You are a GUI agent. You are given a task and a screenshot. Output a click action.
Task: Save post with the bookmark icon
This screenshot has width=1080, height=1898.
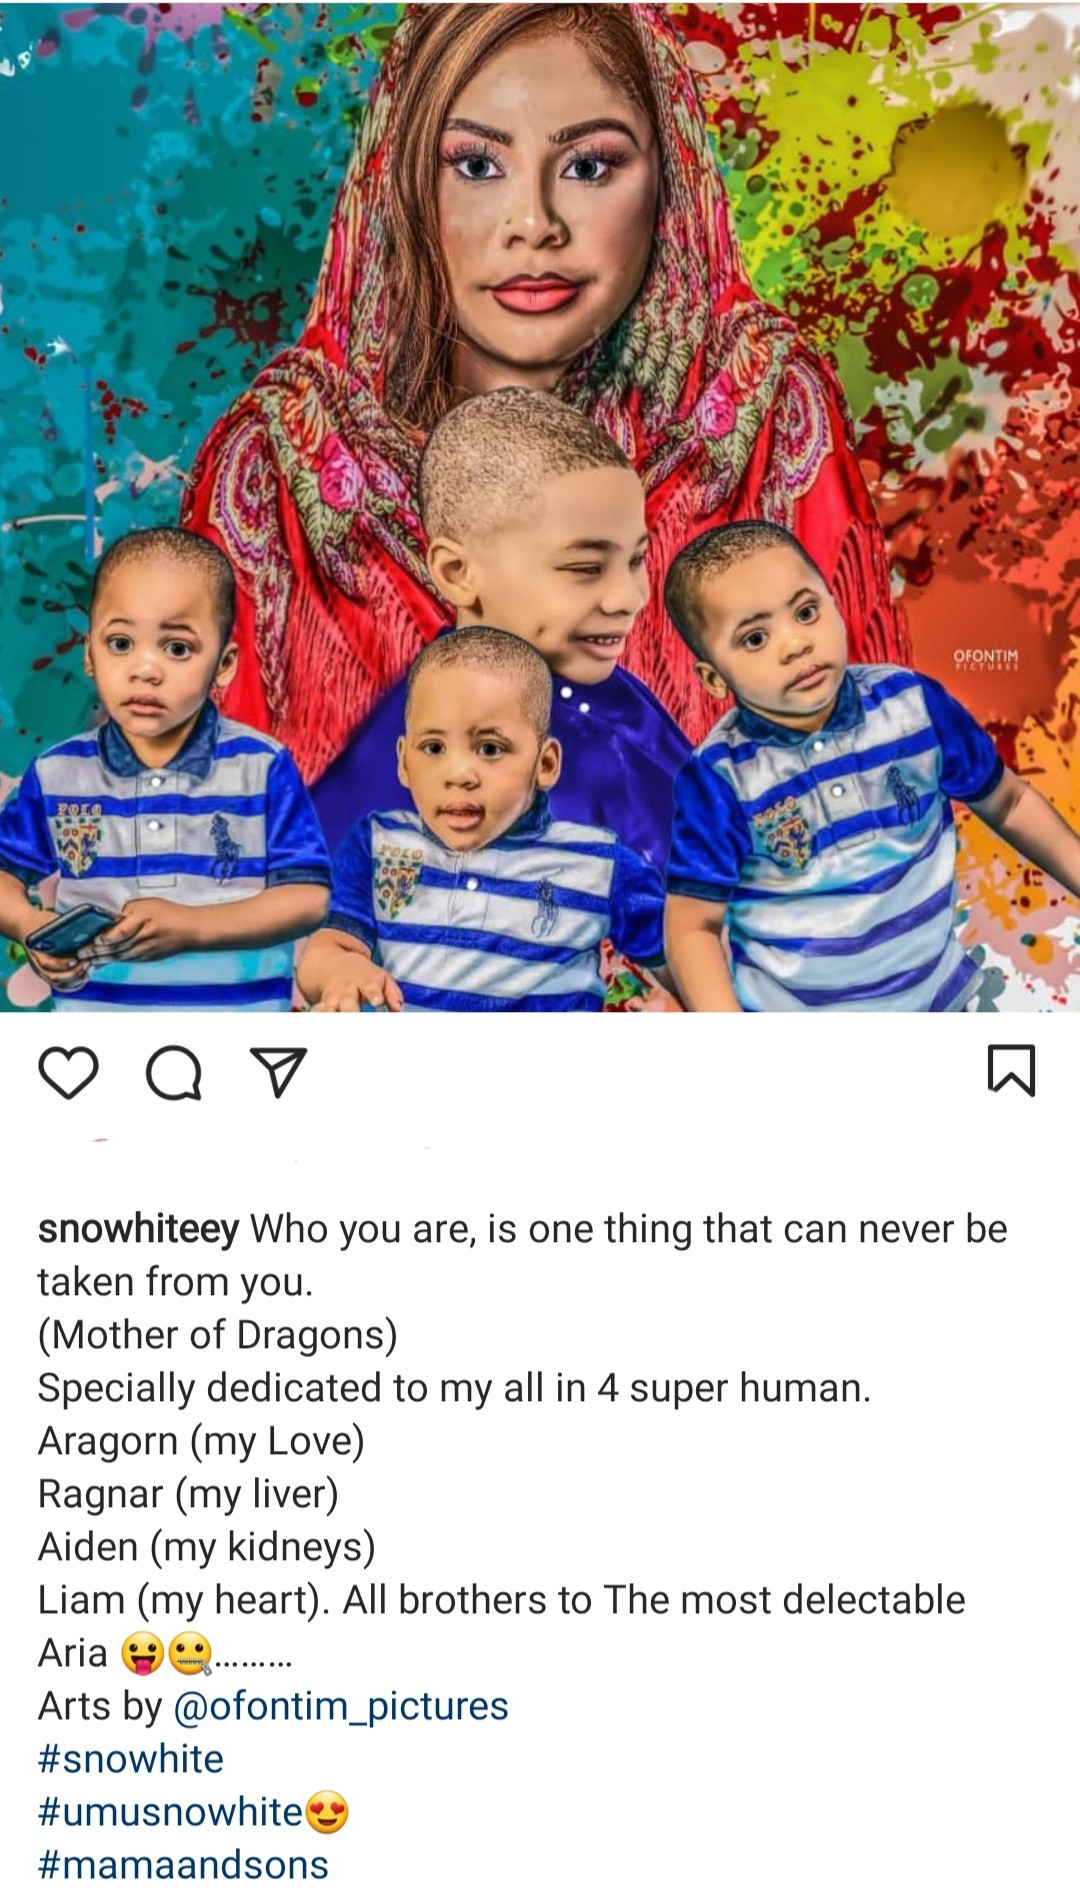point(1011,1070)
